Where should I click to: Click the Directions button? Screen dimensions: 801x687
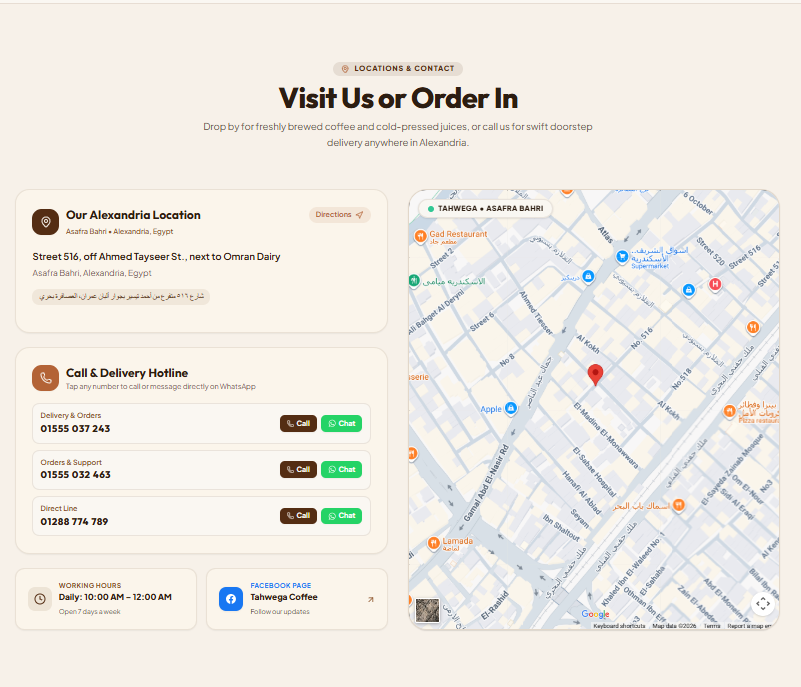coord(340,215)
